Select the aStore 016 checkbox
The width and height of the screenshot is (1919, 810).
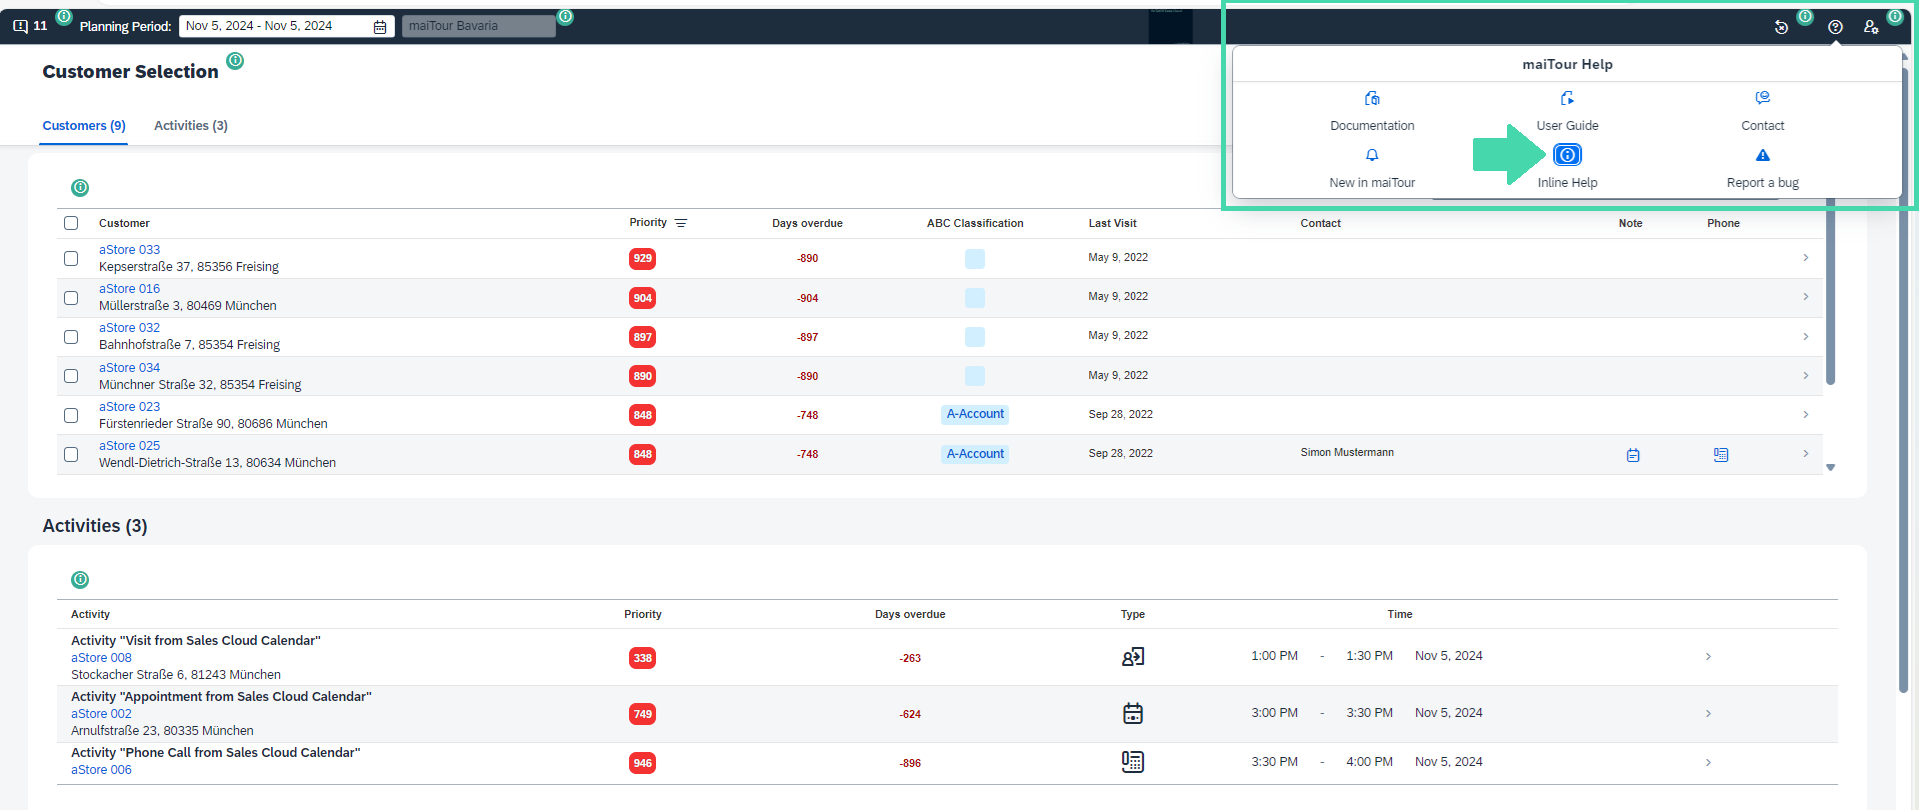[71, 298]
